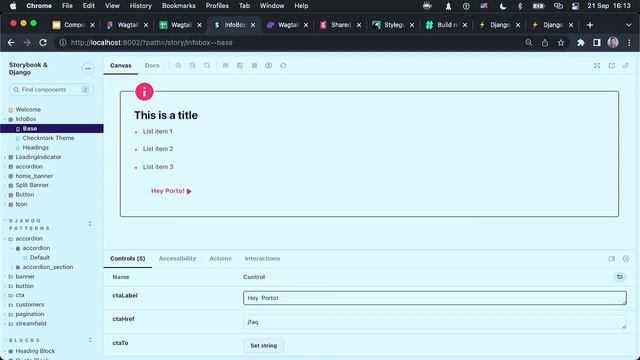Click the Set string button for ctaTo

263,345
